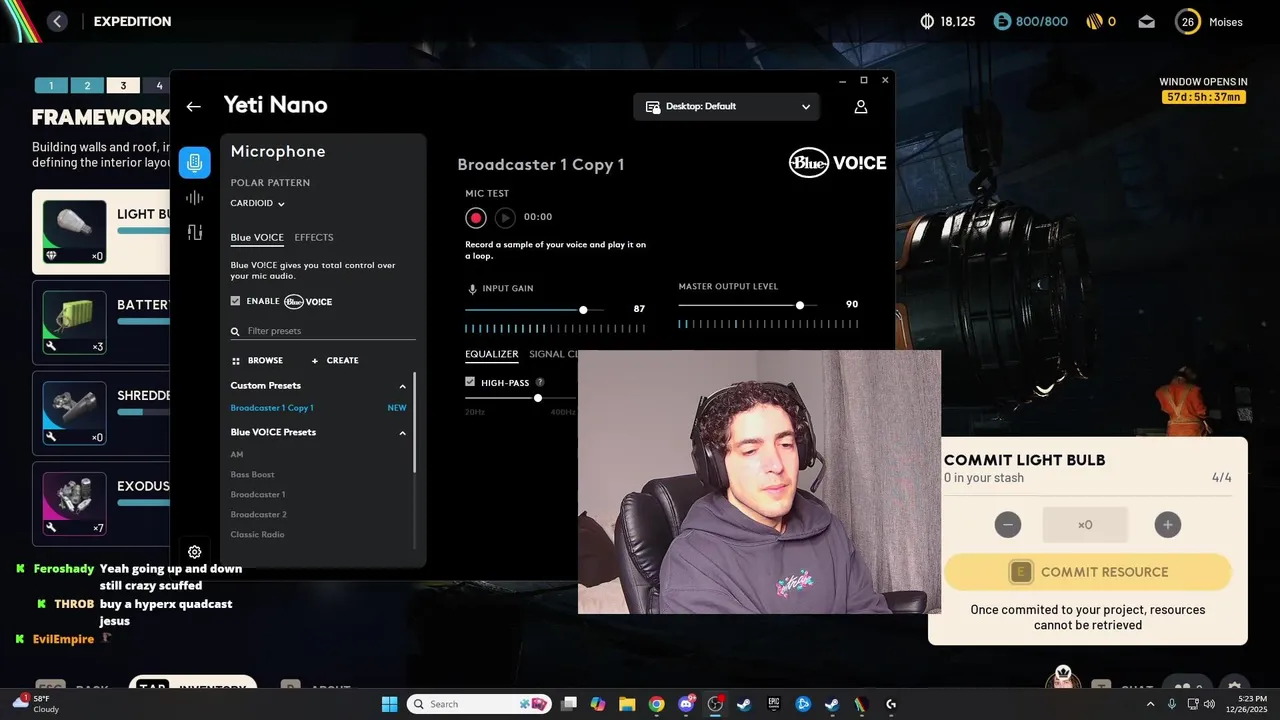The image size is (1280, 720).
Task: Click the High-Pass frequency slider handle
Action: pos(538,398)
